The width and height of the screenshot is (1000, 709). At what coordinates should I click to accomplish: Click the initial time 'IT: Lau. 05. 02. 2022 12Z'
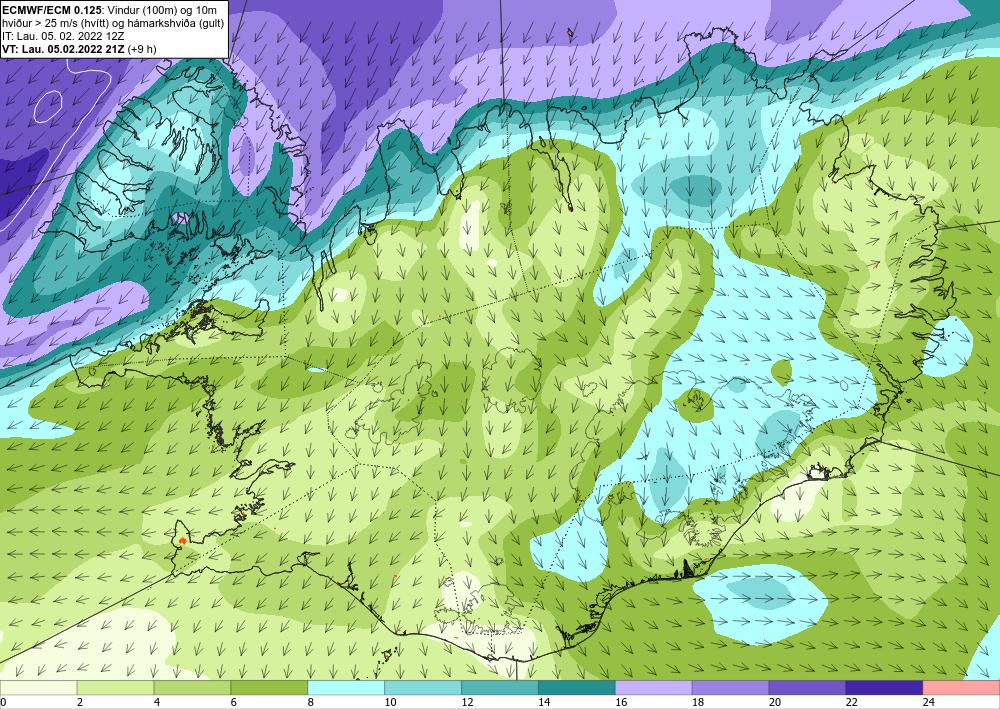(64, 36)
